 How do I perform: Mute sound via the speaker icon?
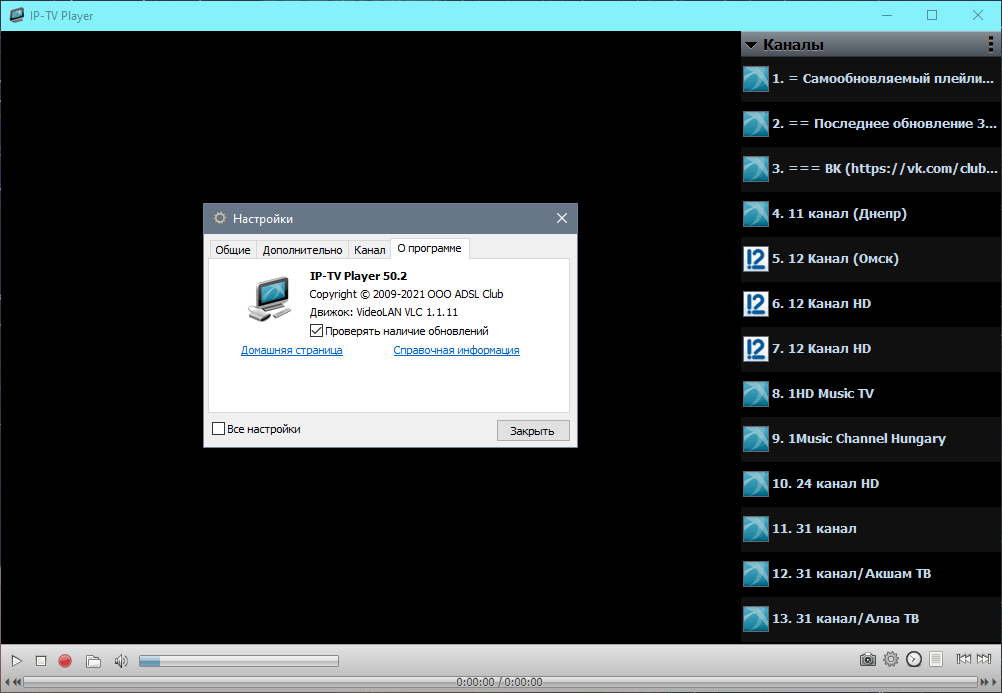[121, 661]
